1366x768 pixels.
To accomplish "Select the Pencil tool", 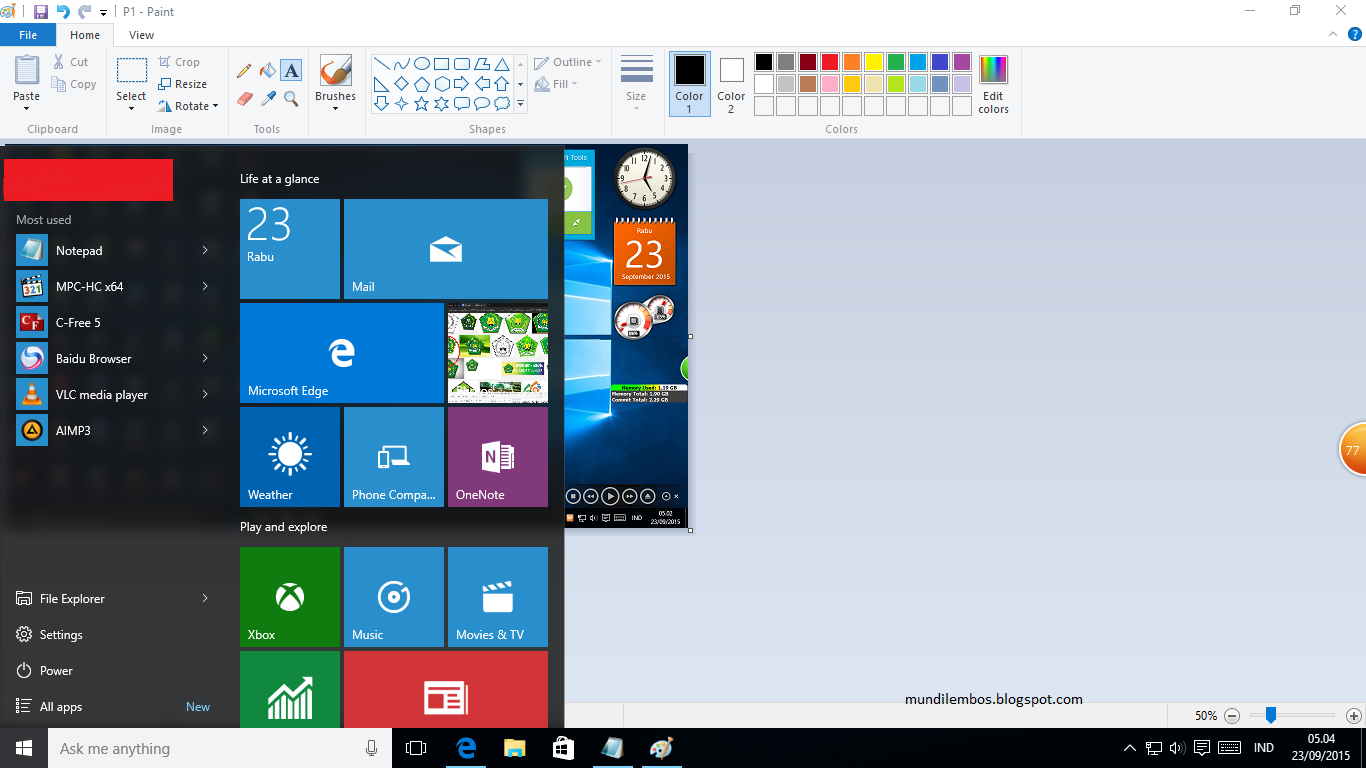I will pyautogui.click(x=244, y=70).
